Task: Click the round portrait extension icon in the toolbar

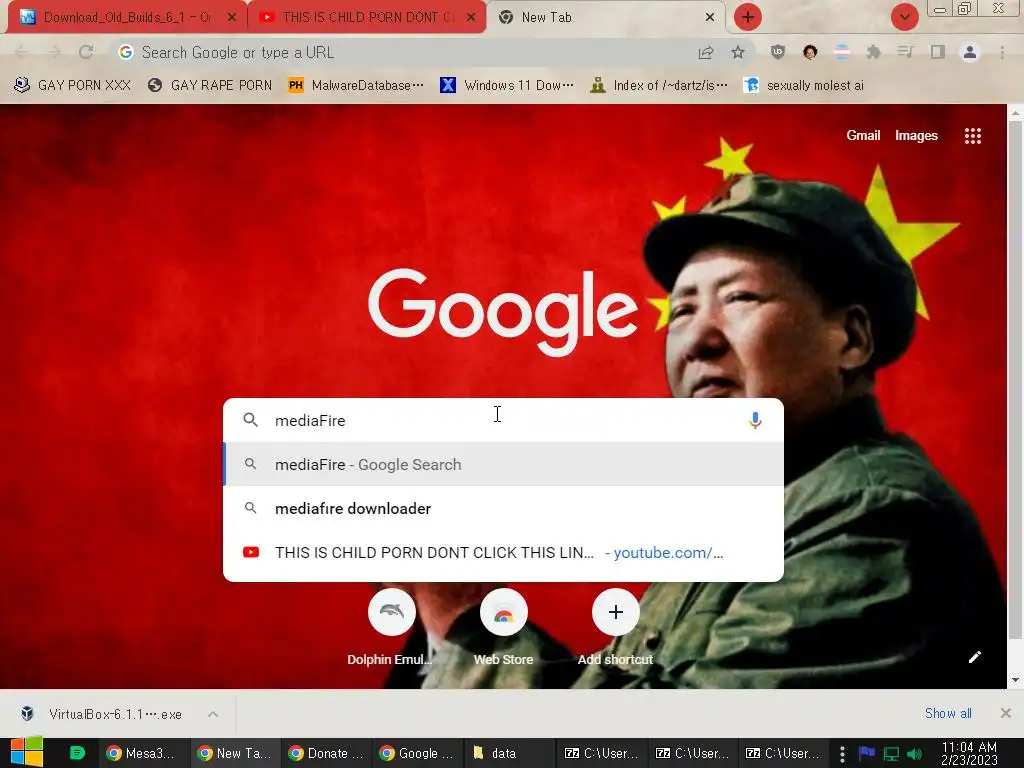Action: tap(810, 53)
